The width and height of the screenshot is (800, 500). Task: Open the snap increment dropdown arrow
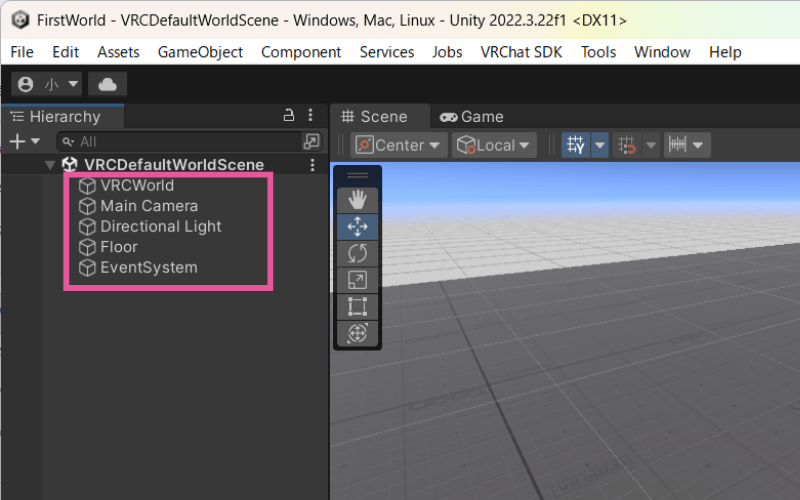(x=699, y=145)
